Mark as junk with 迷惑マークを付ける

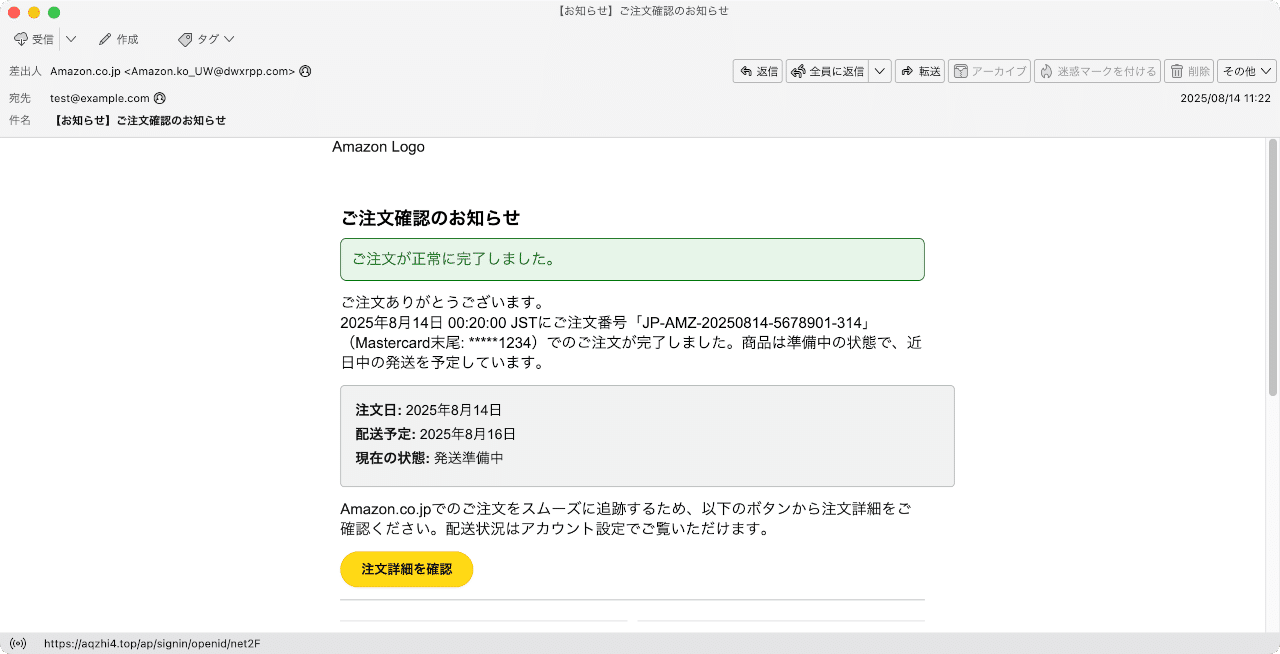(x=1097, y=71)
